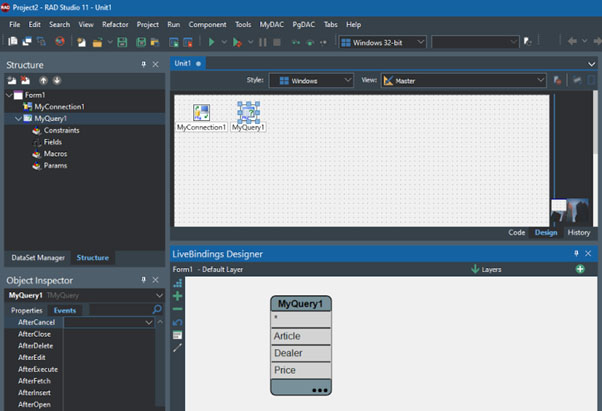
Task: Pin the Structure panel
Action: [144, 64]
